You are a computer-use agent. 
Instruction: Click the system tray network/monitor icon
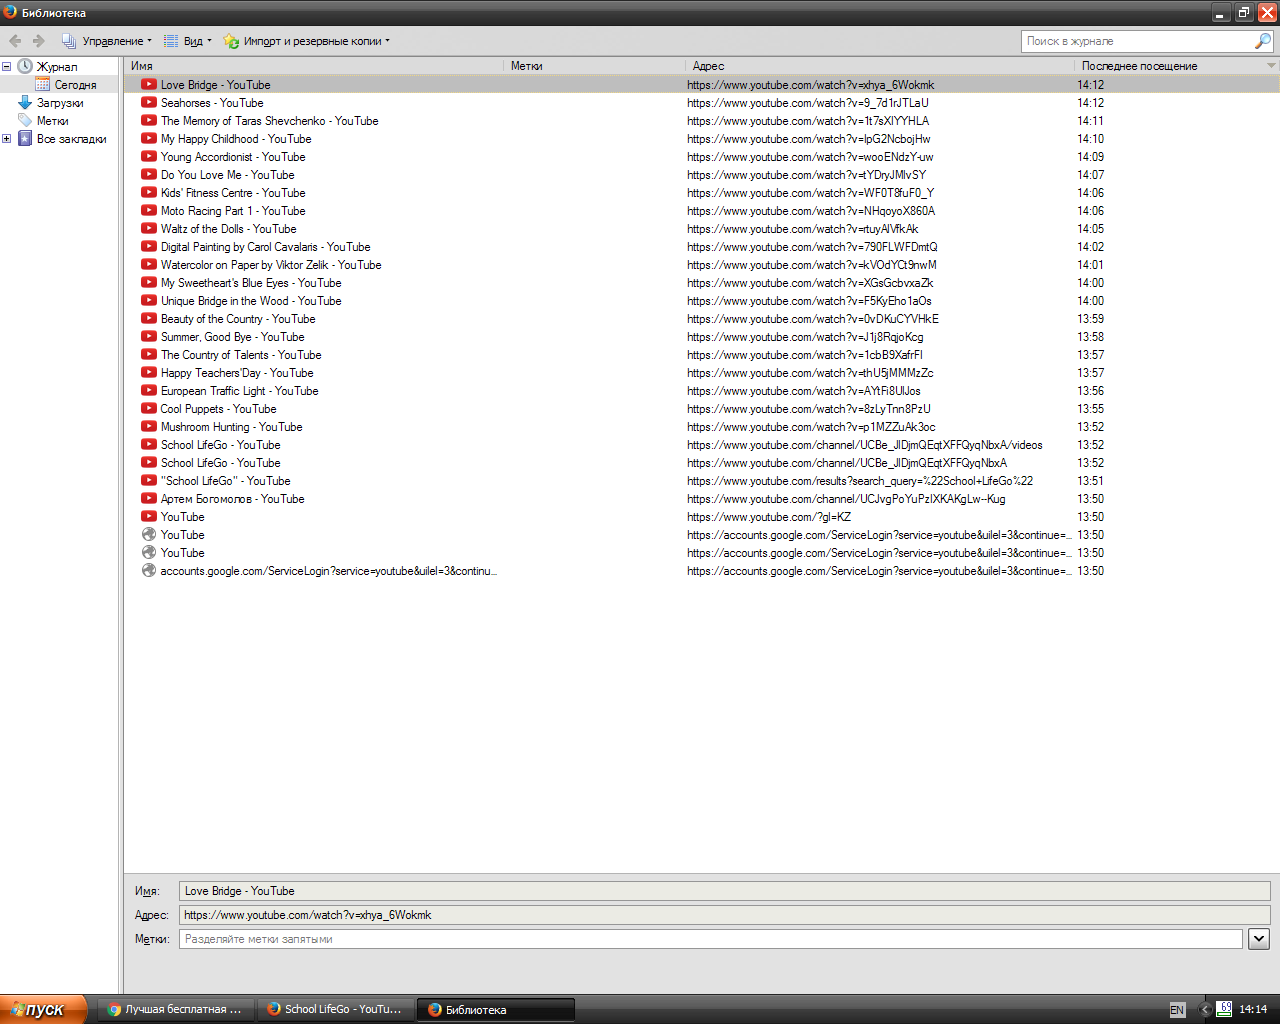pos(1224,1009)
